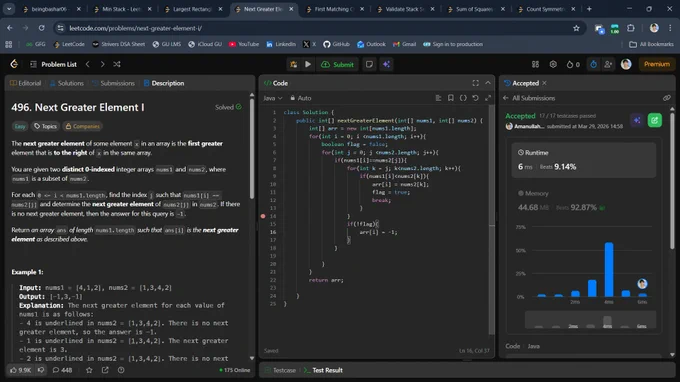The width and height of the screenshot is (680, 382).
Task: Open the invite collaborator icon
Action: pyautogui.click(x=608, y=64)
